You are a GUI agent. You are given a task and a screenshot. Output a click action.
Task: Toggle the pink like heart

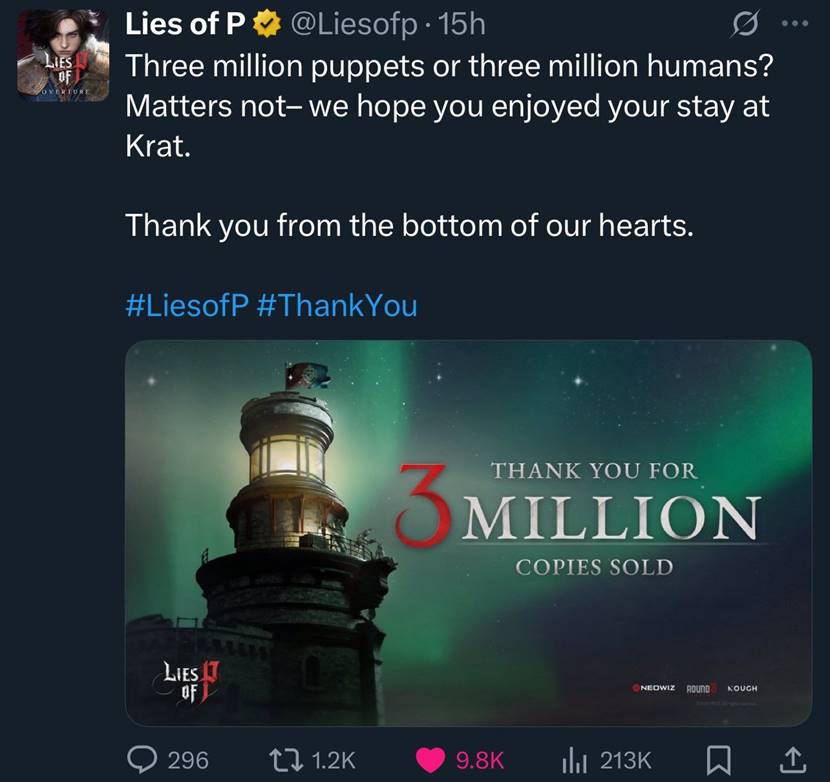pos(430,760)
